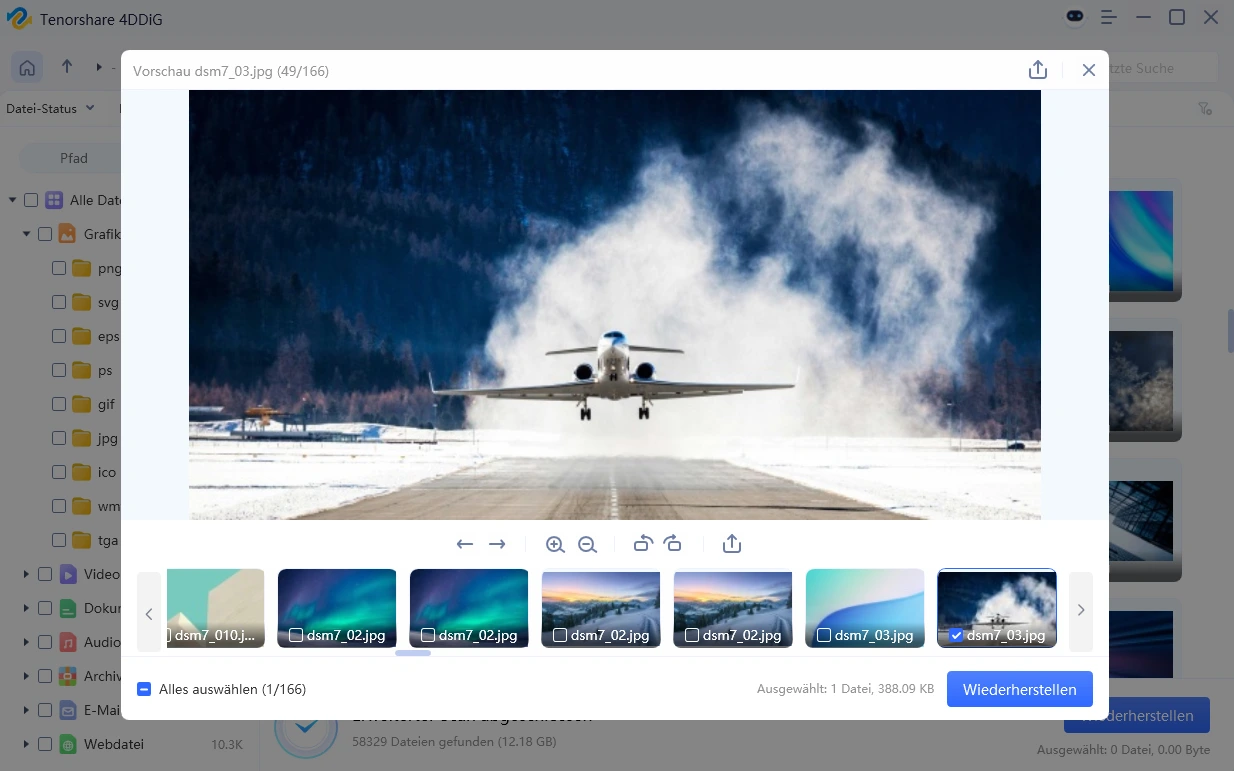Rotate the preview image clockwise

tap(673, 544)
